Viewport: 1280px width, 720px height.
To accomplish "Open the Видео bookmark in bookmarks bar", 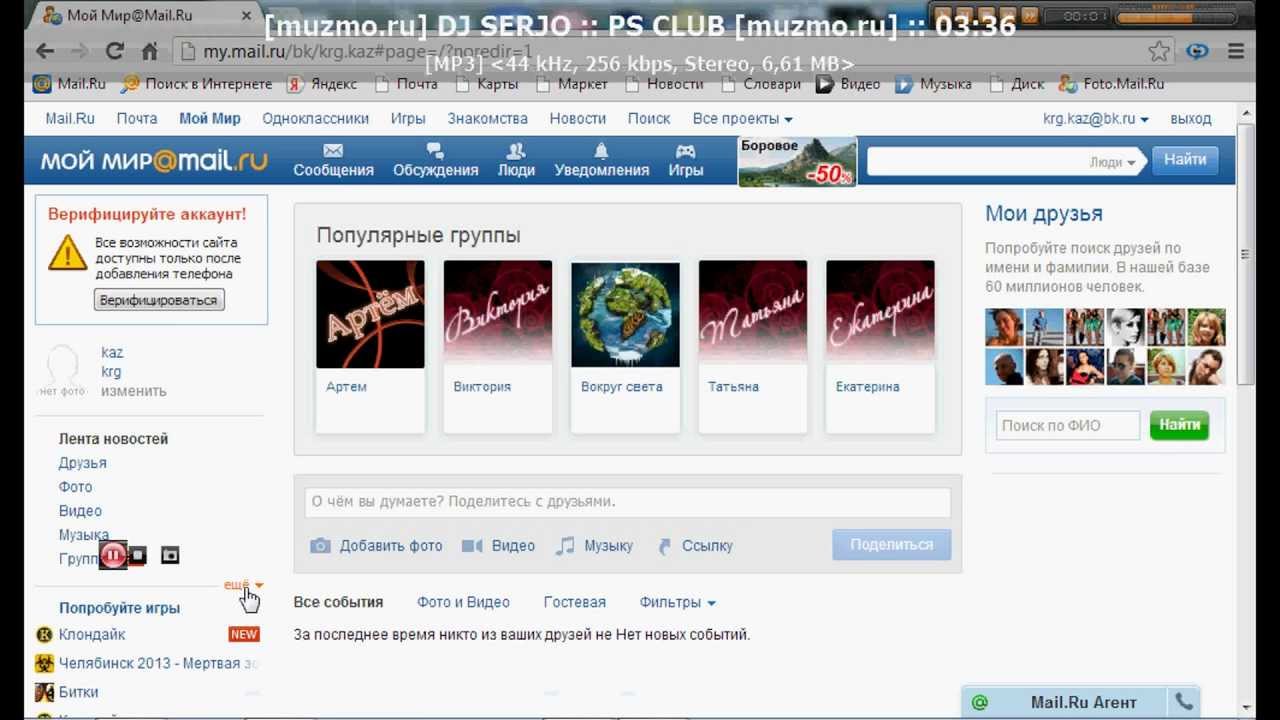I will 848,84.
